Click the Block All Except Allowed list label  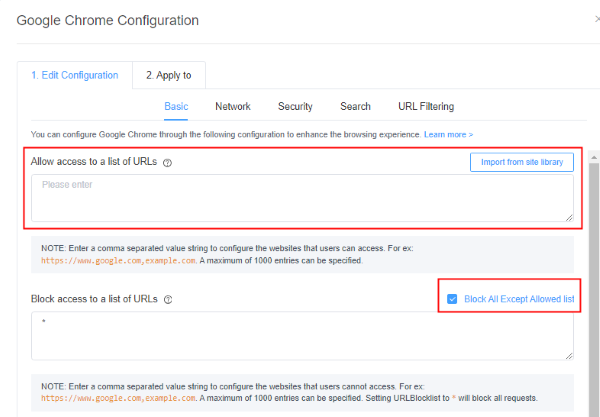pos(519,299)
